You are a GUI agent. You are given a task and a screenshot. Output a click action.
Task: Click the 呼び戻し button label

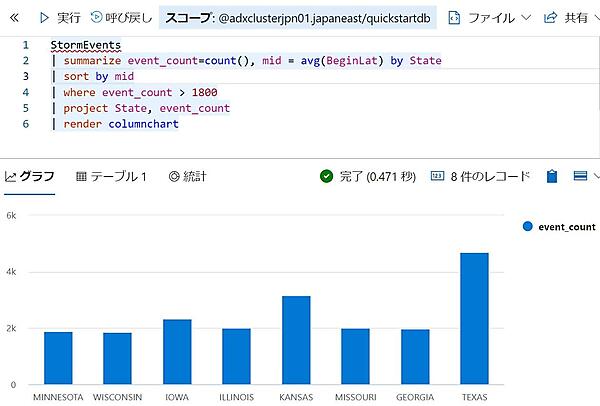(x=129, y=18)
